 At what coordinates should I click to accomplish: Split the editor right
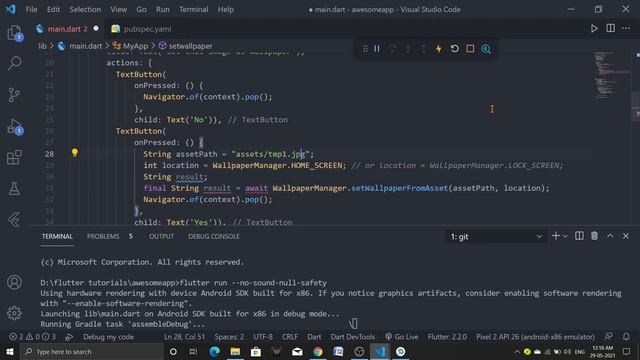[x=610, y=28]
